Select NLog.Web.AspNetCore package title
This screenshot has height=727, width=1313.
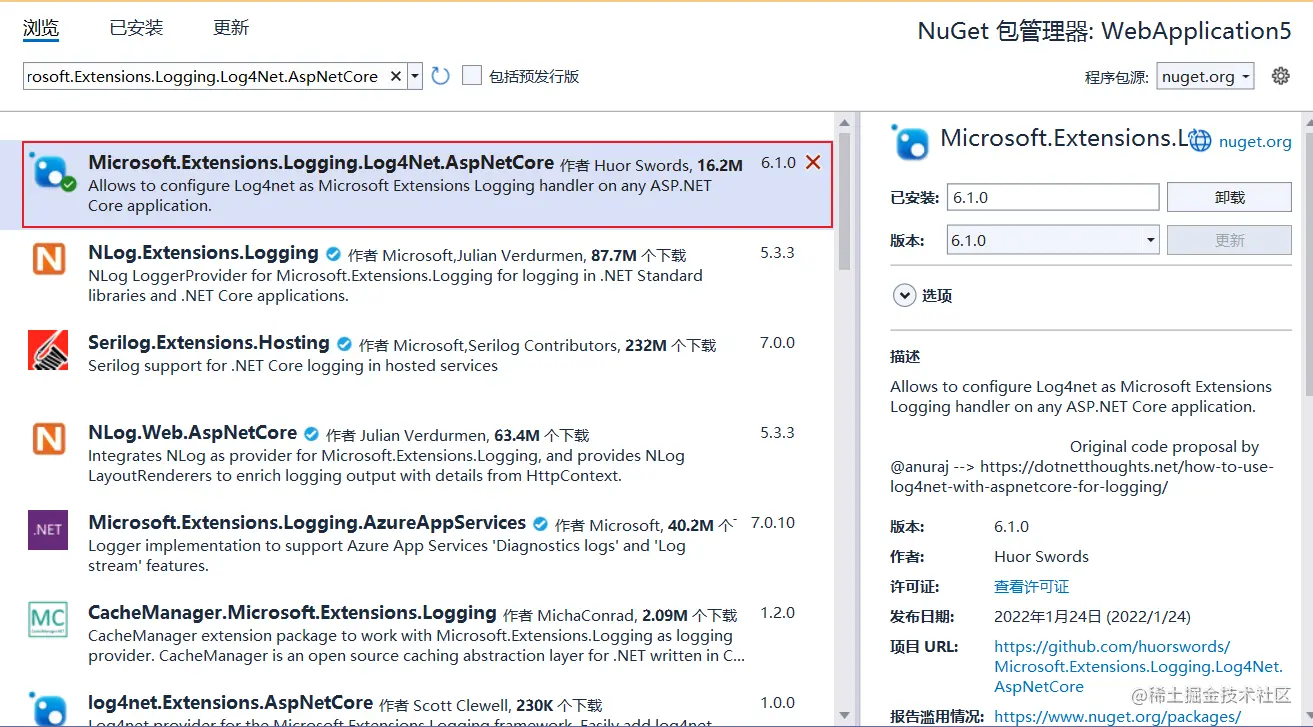point(192,433)
